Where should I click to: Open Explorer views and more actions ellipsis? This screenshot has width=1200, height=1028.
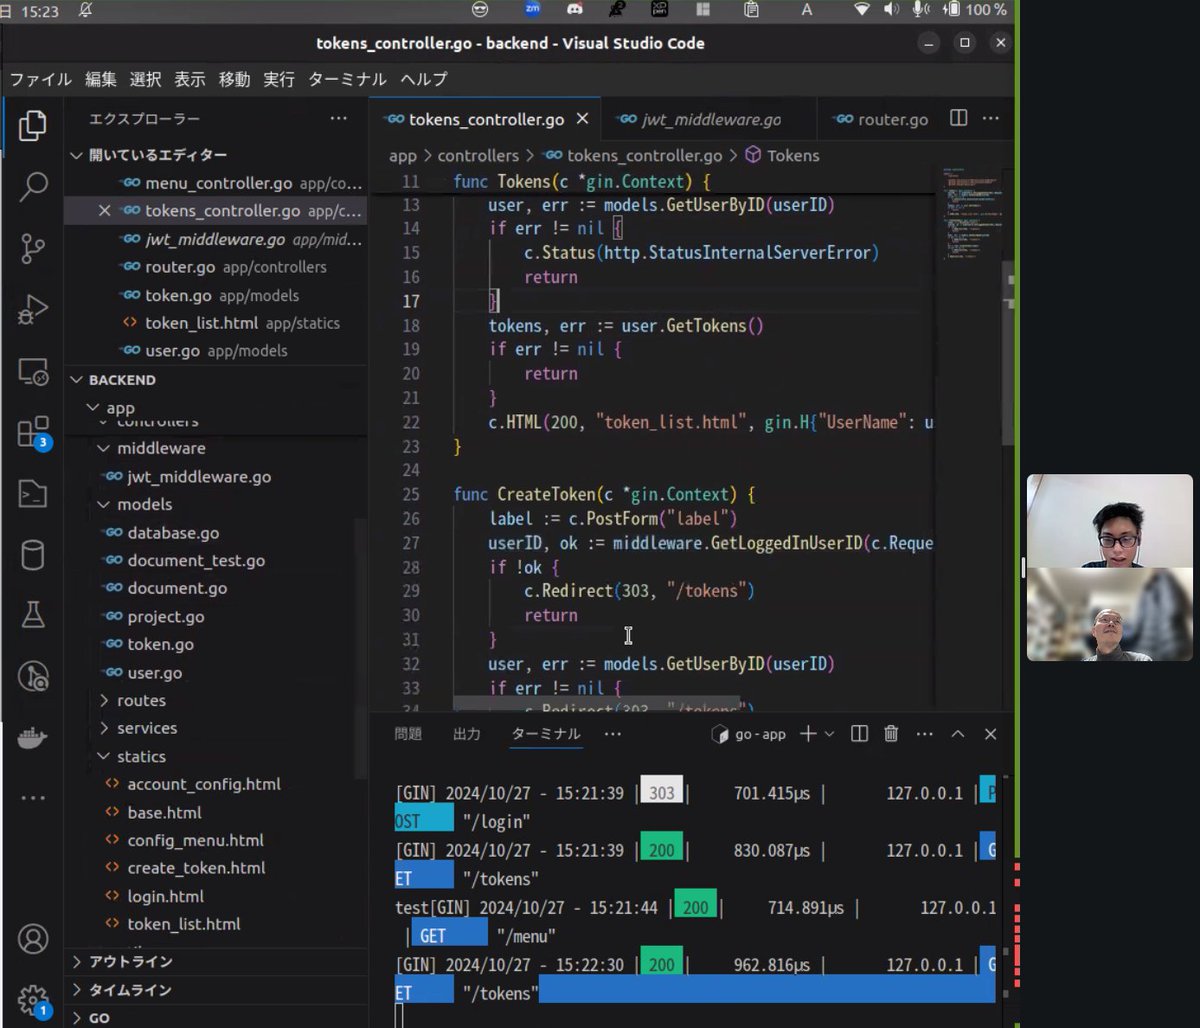339,118
